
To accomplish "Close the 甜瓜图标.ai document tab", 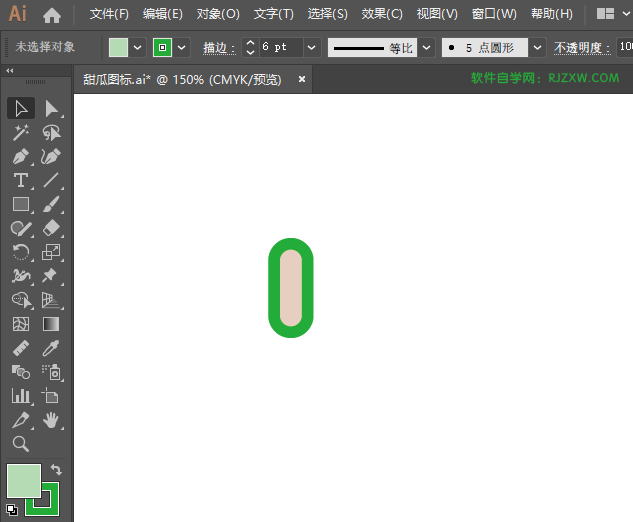I will (x=302, y=80).
